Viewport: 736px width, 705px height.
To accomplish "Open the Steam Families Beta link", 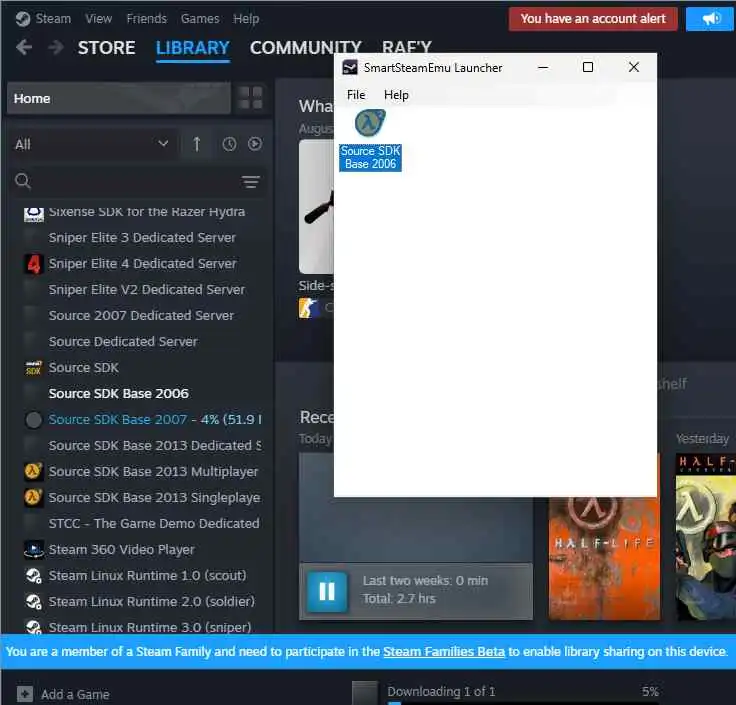I will pyautogui.click(x=444, y=651).
